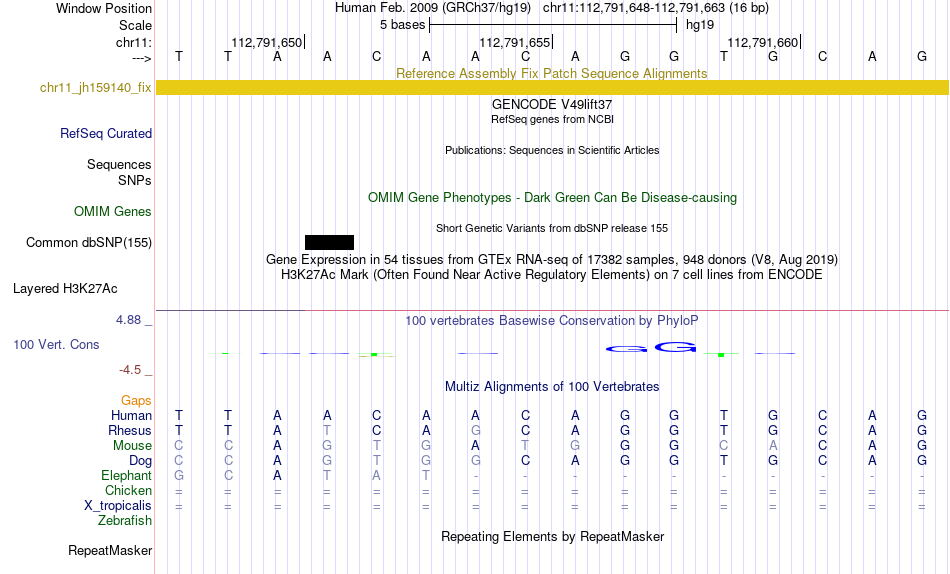This screenshot has height=574, width=950.
Task: Click the Multiz Alignments of 100 Vertebrates title
Action: coord(552,387)
